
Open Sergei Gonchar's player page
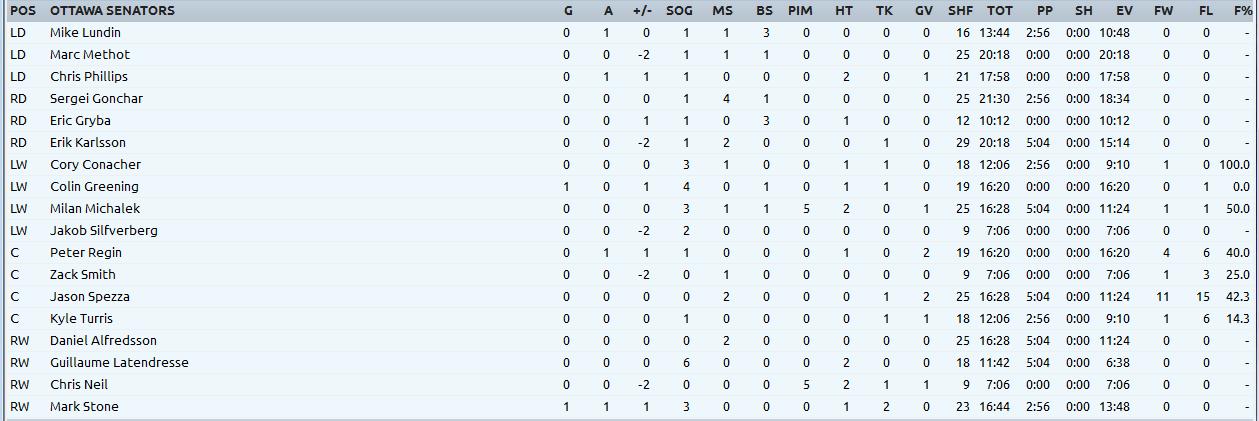[x=96, y=98]
